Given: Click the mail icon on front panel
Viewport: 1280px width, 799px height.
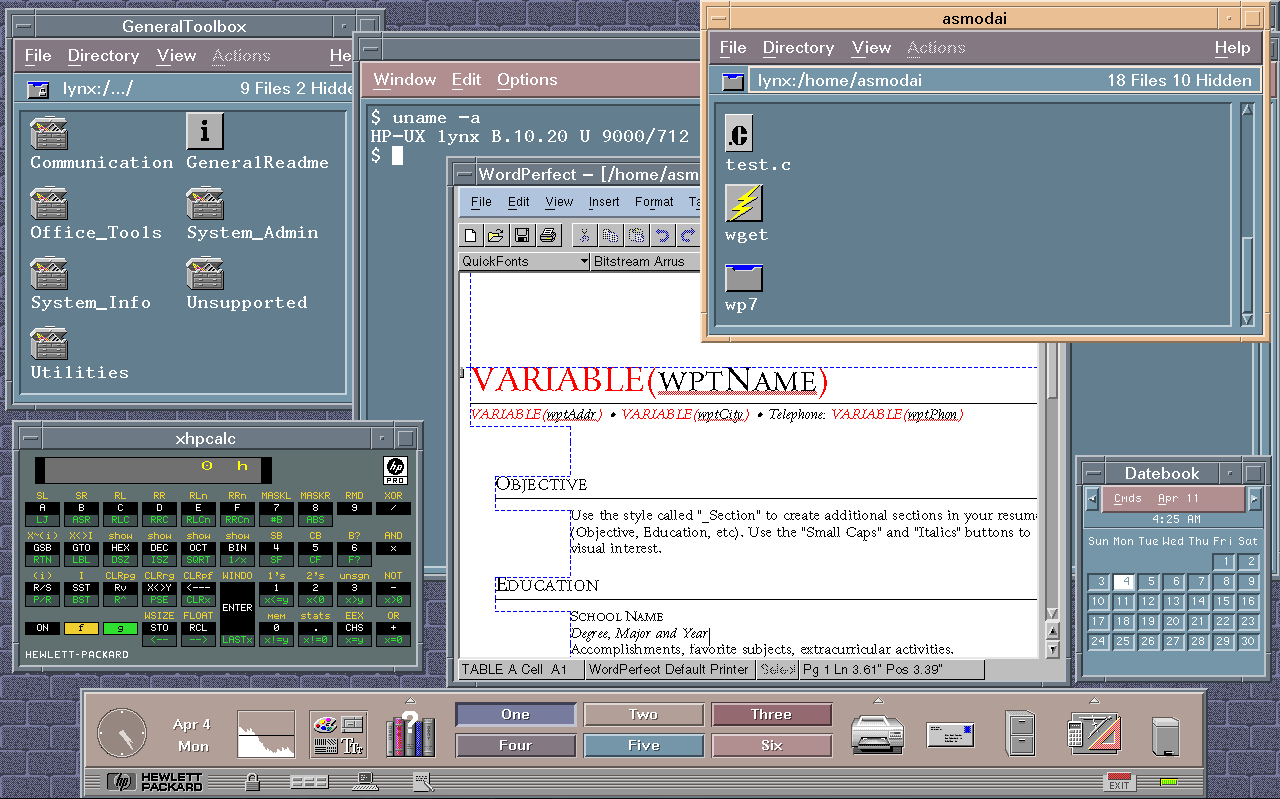Looking at the screenshot, I should (949, 735).
